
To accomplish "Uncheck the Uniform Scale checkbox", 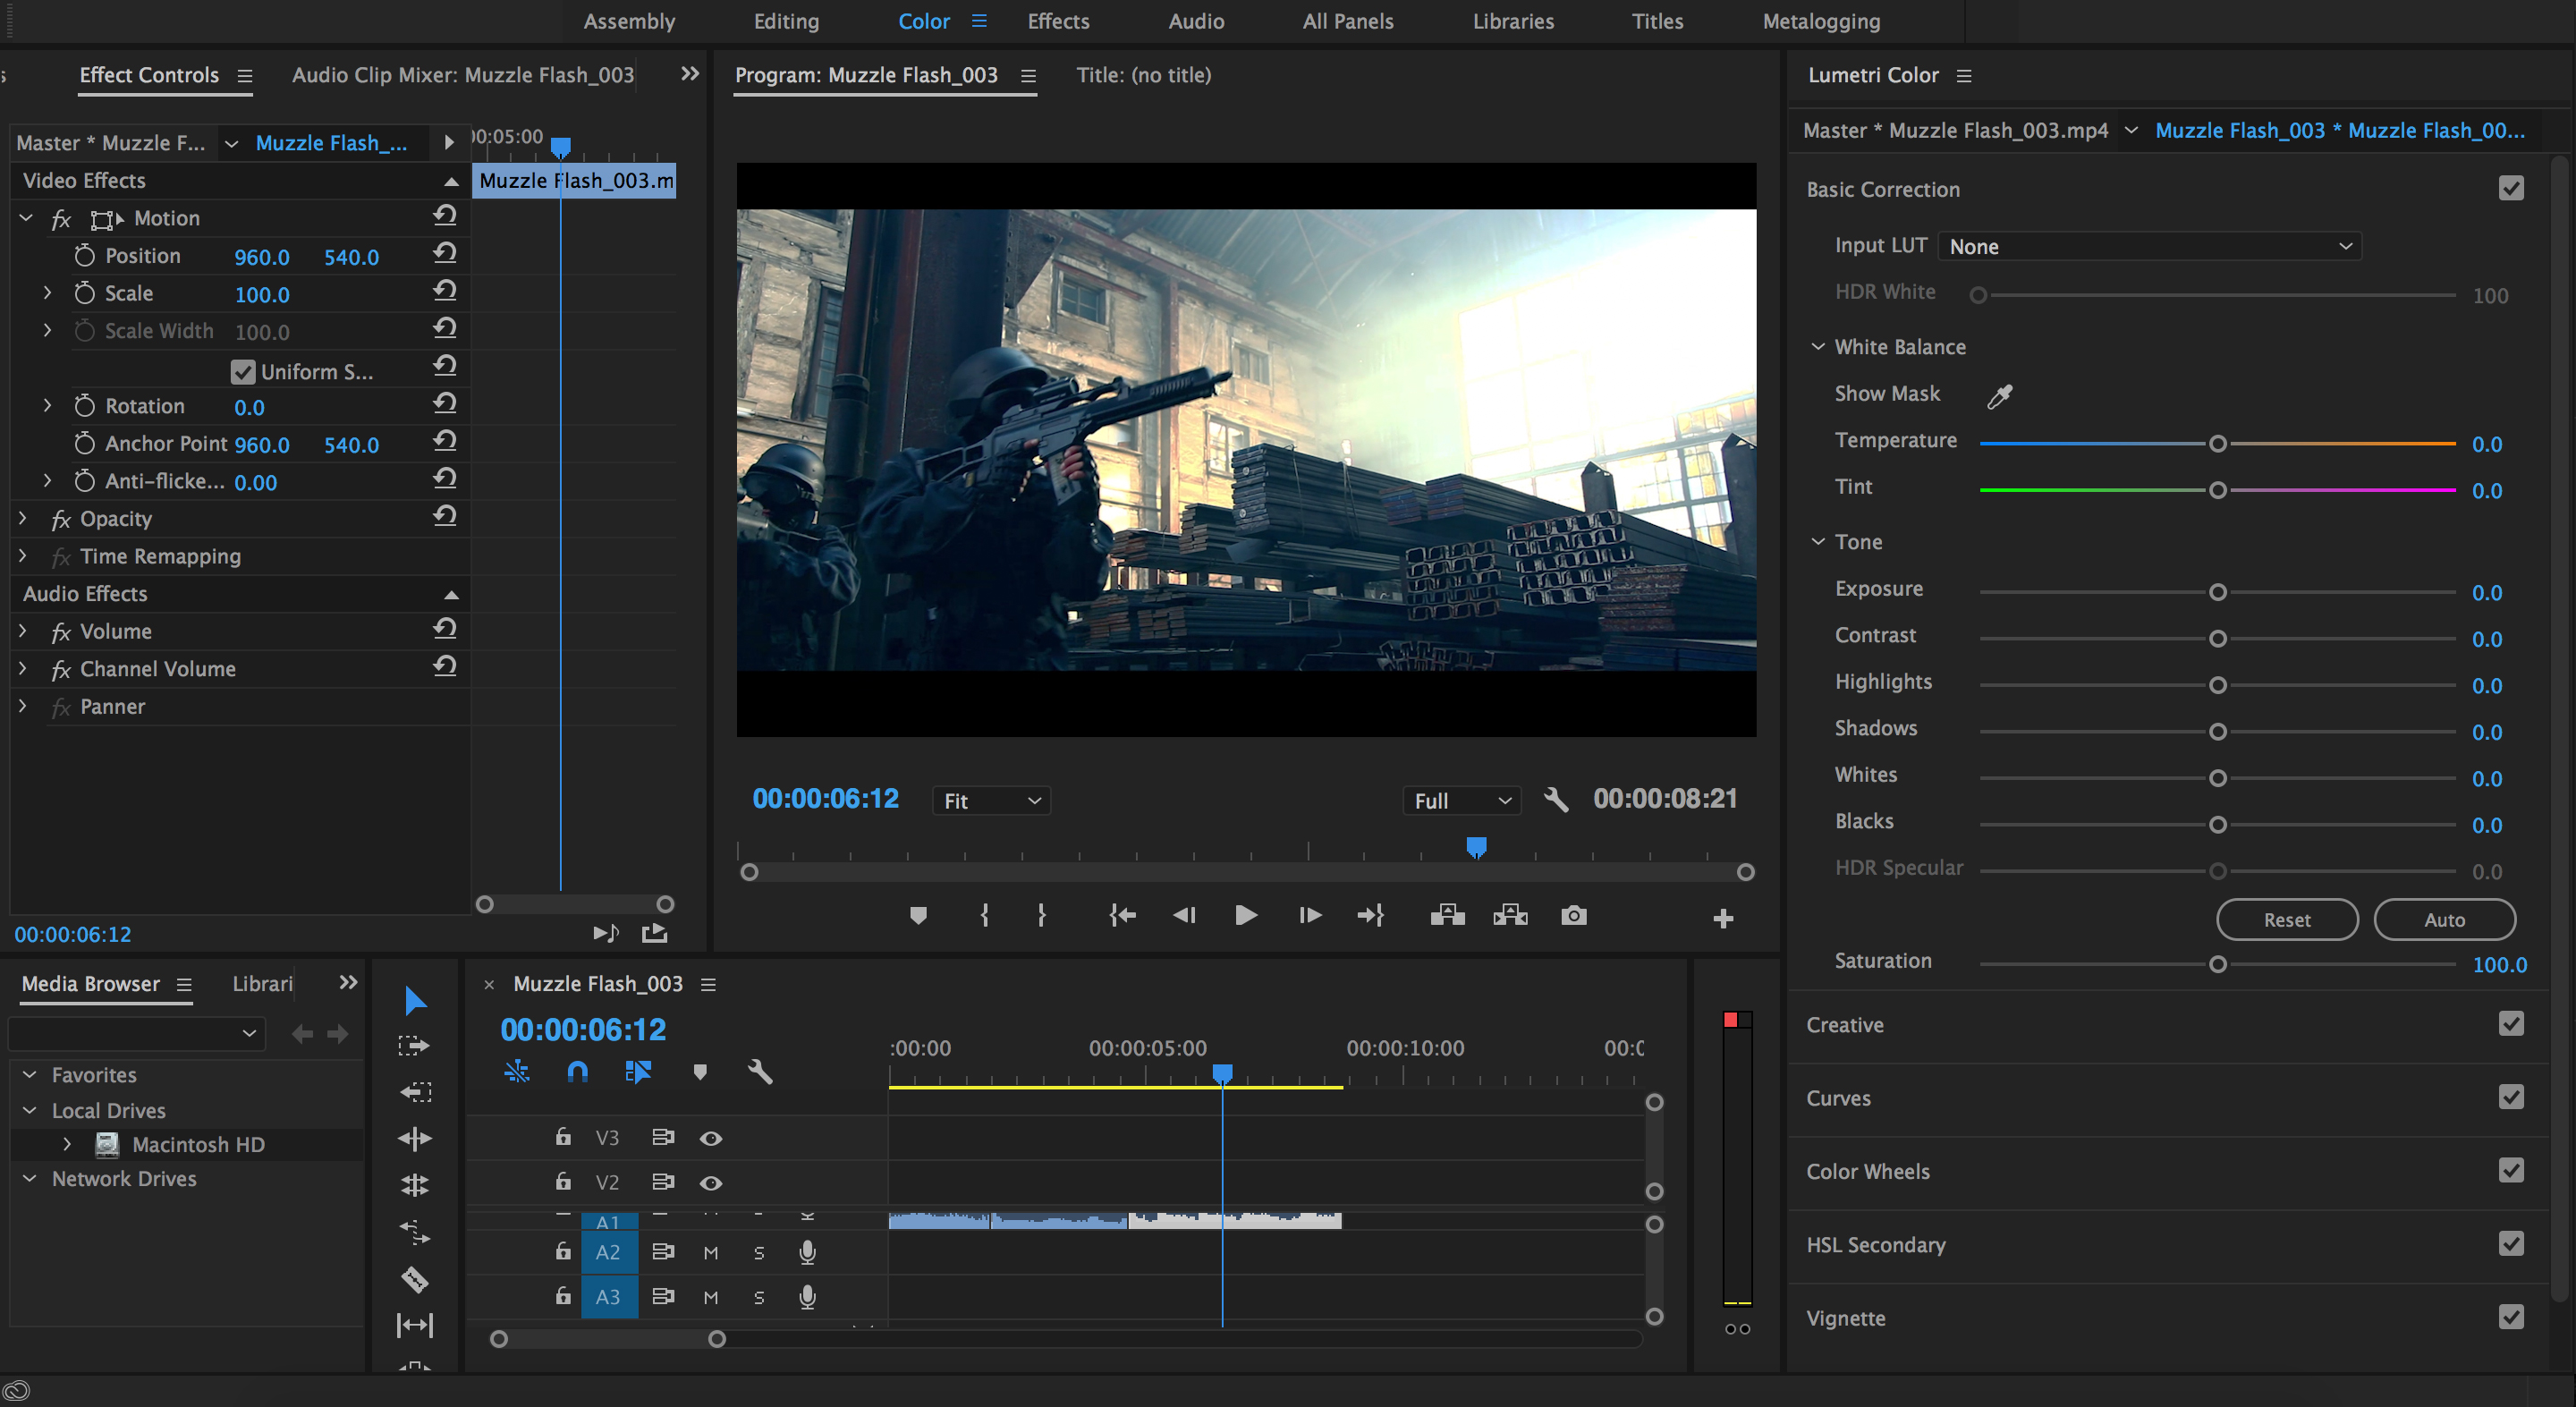I will (243, 371).
